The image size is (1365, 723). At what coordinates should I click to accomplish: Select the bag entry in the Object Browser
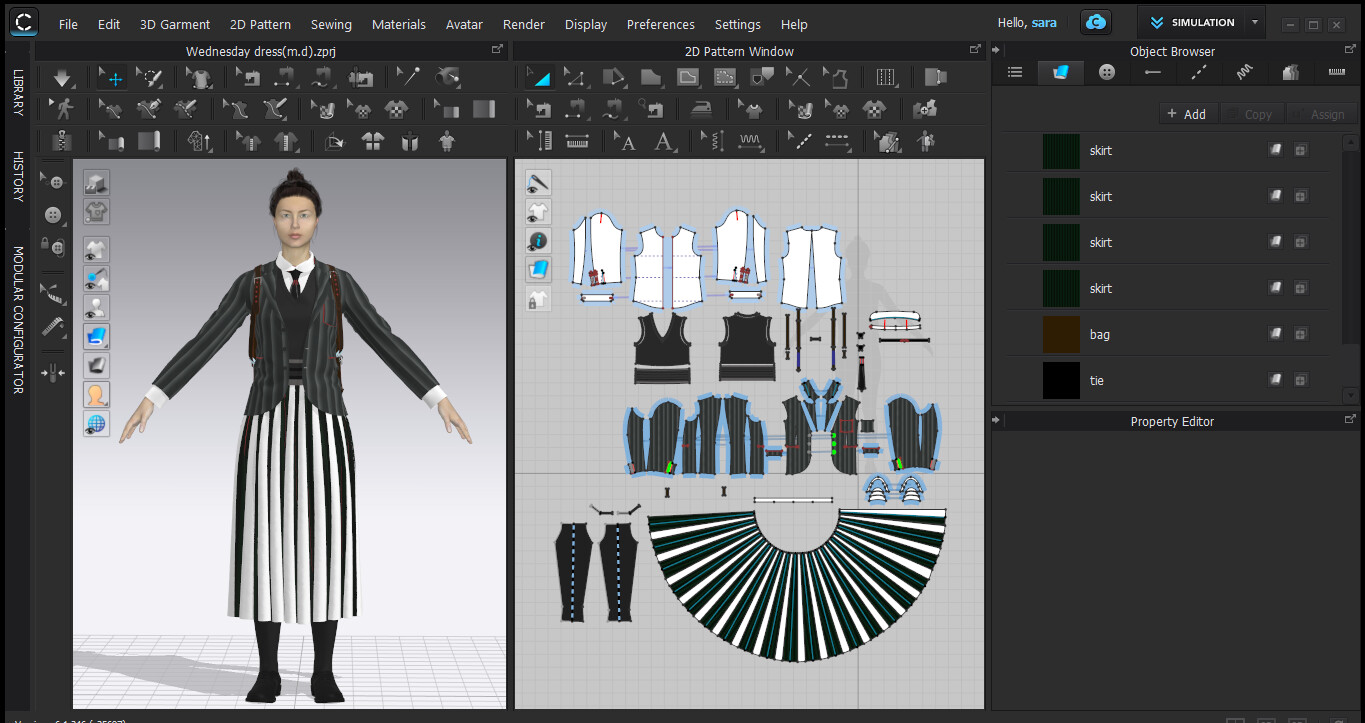1100,334
